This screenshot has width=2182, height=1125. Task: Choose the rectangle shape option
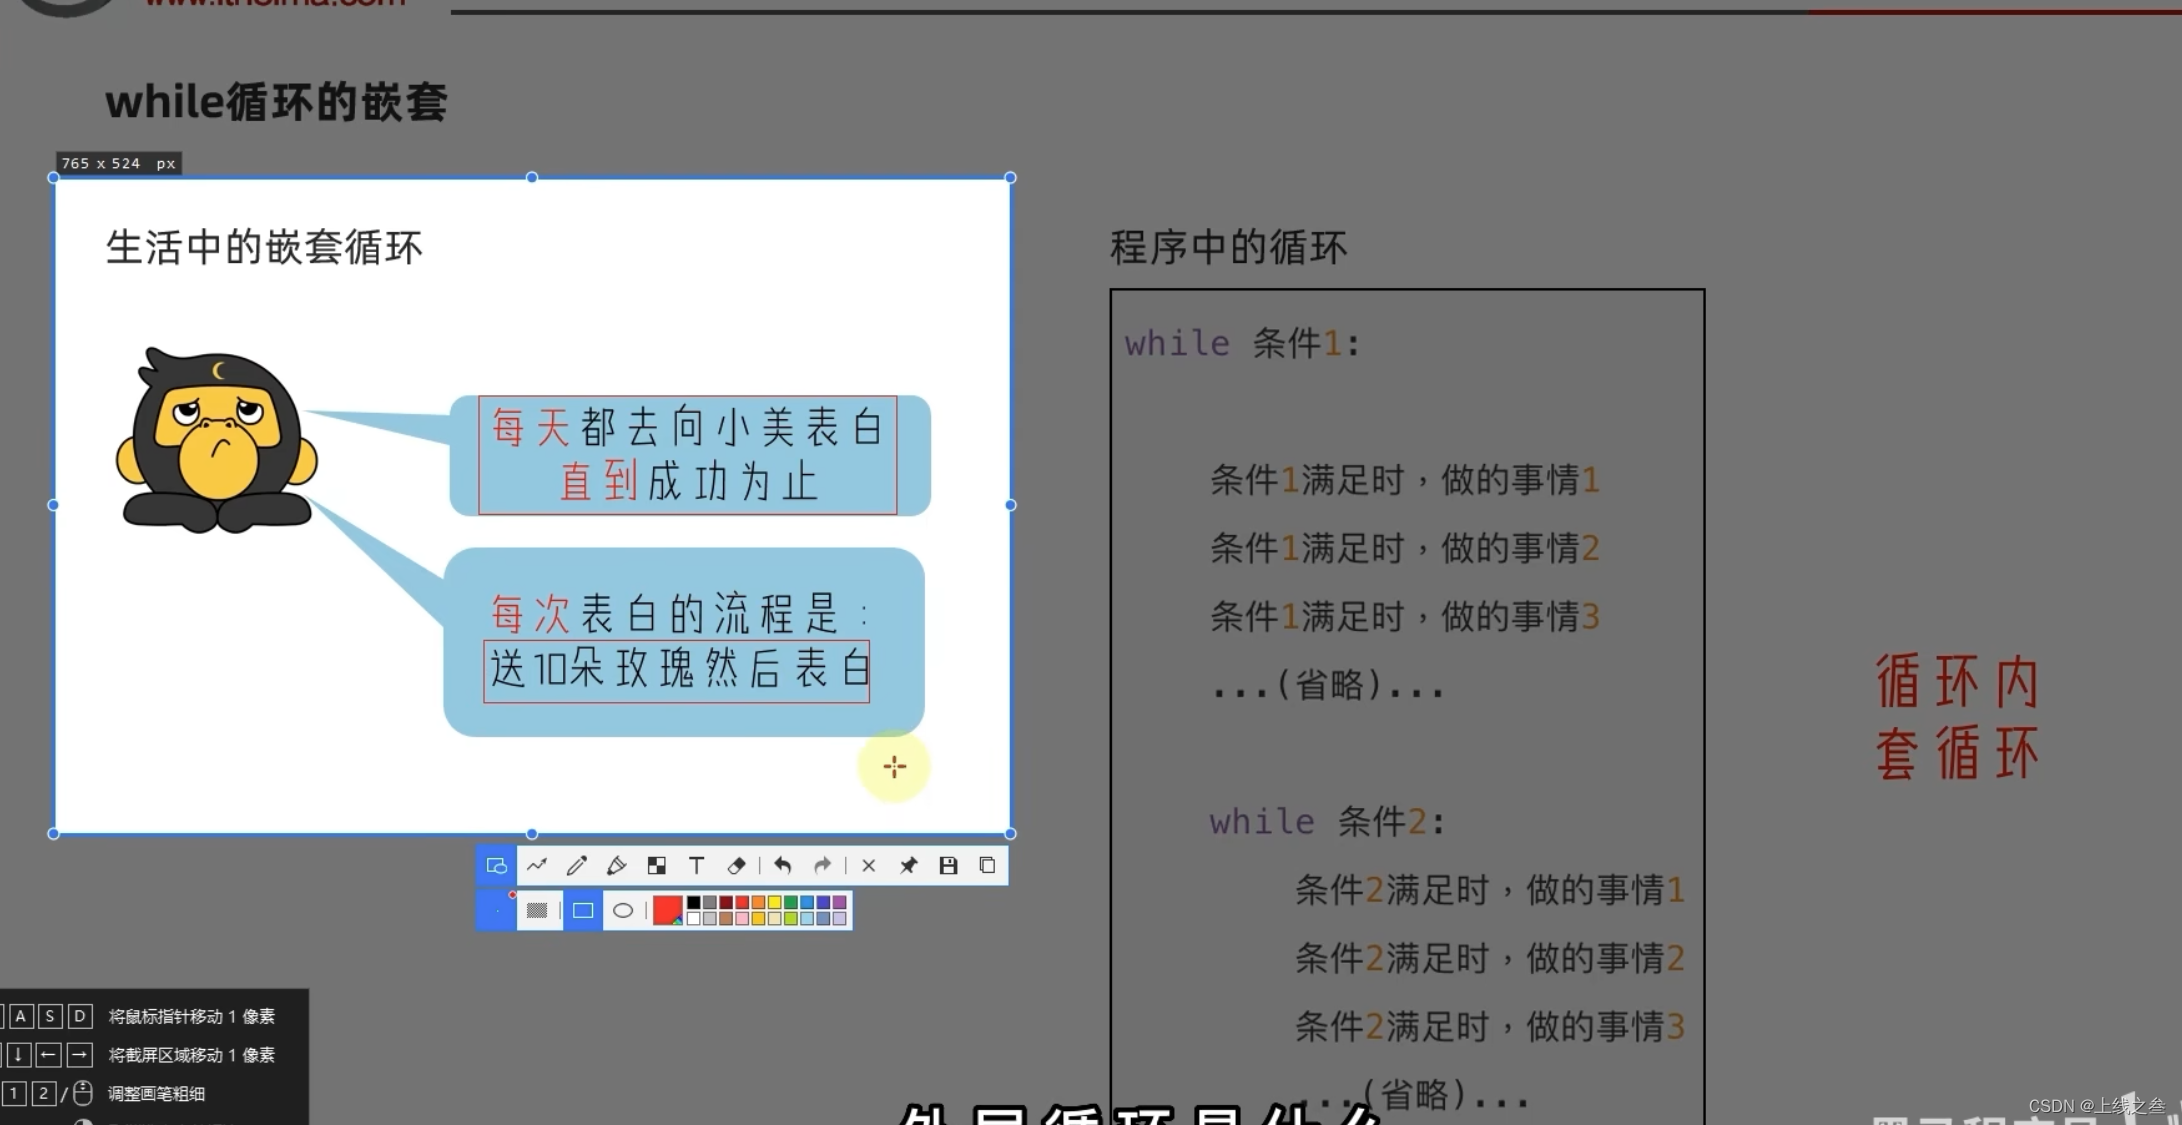(583, 911)
